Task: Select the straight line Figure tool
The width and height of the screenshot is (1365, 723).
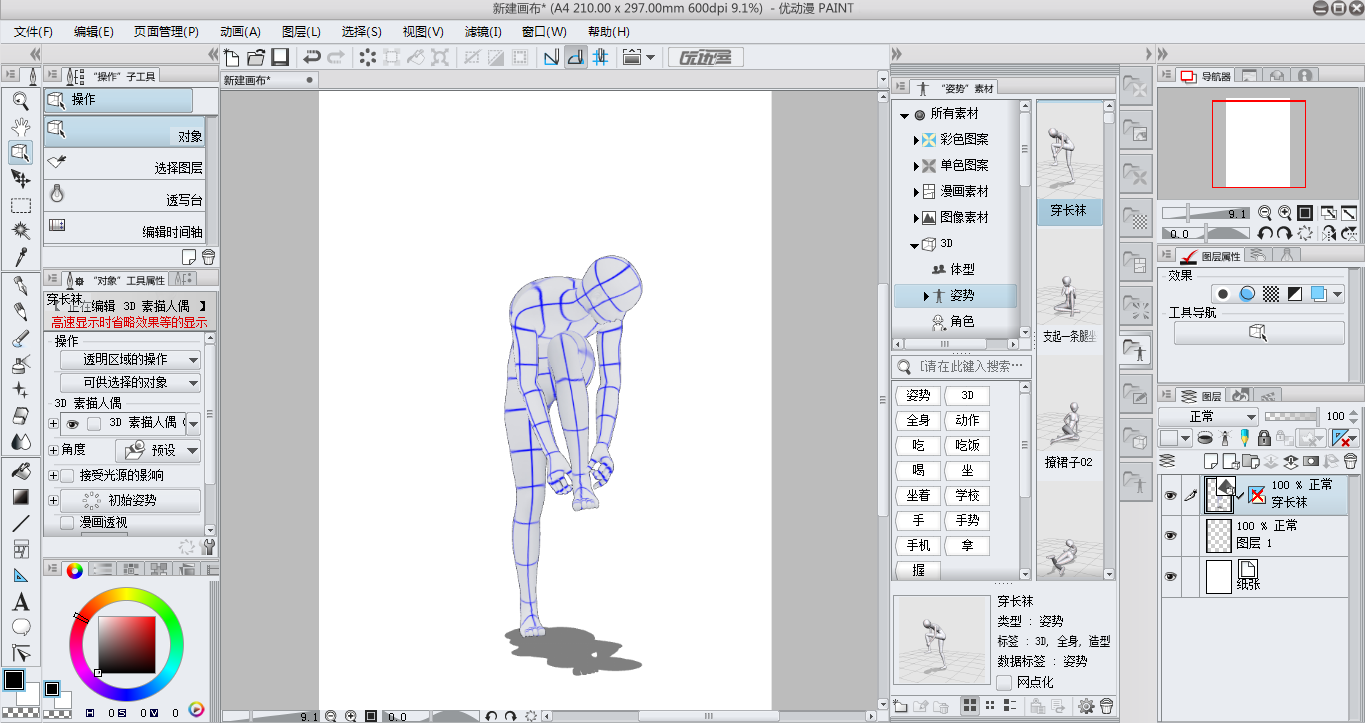Action: [x=20, y=523]
